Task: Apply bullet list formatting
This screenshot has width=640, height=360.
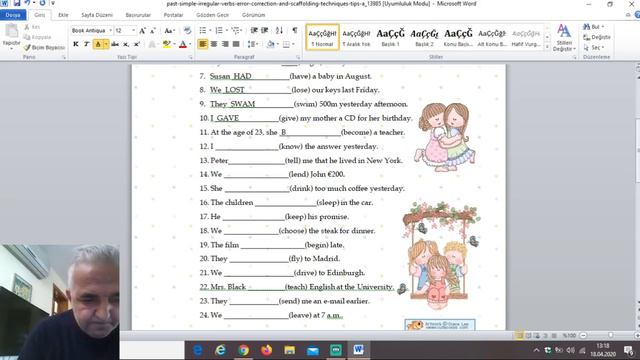Action: point(203,31)
